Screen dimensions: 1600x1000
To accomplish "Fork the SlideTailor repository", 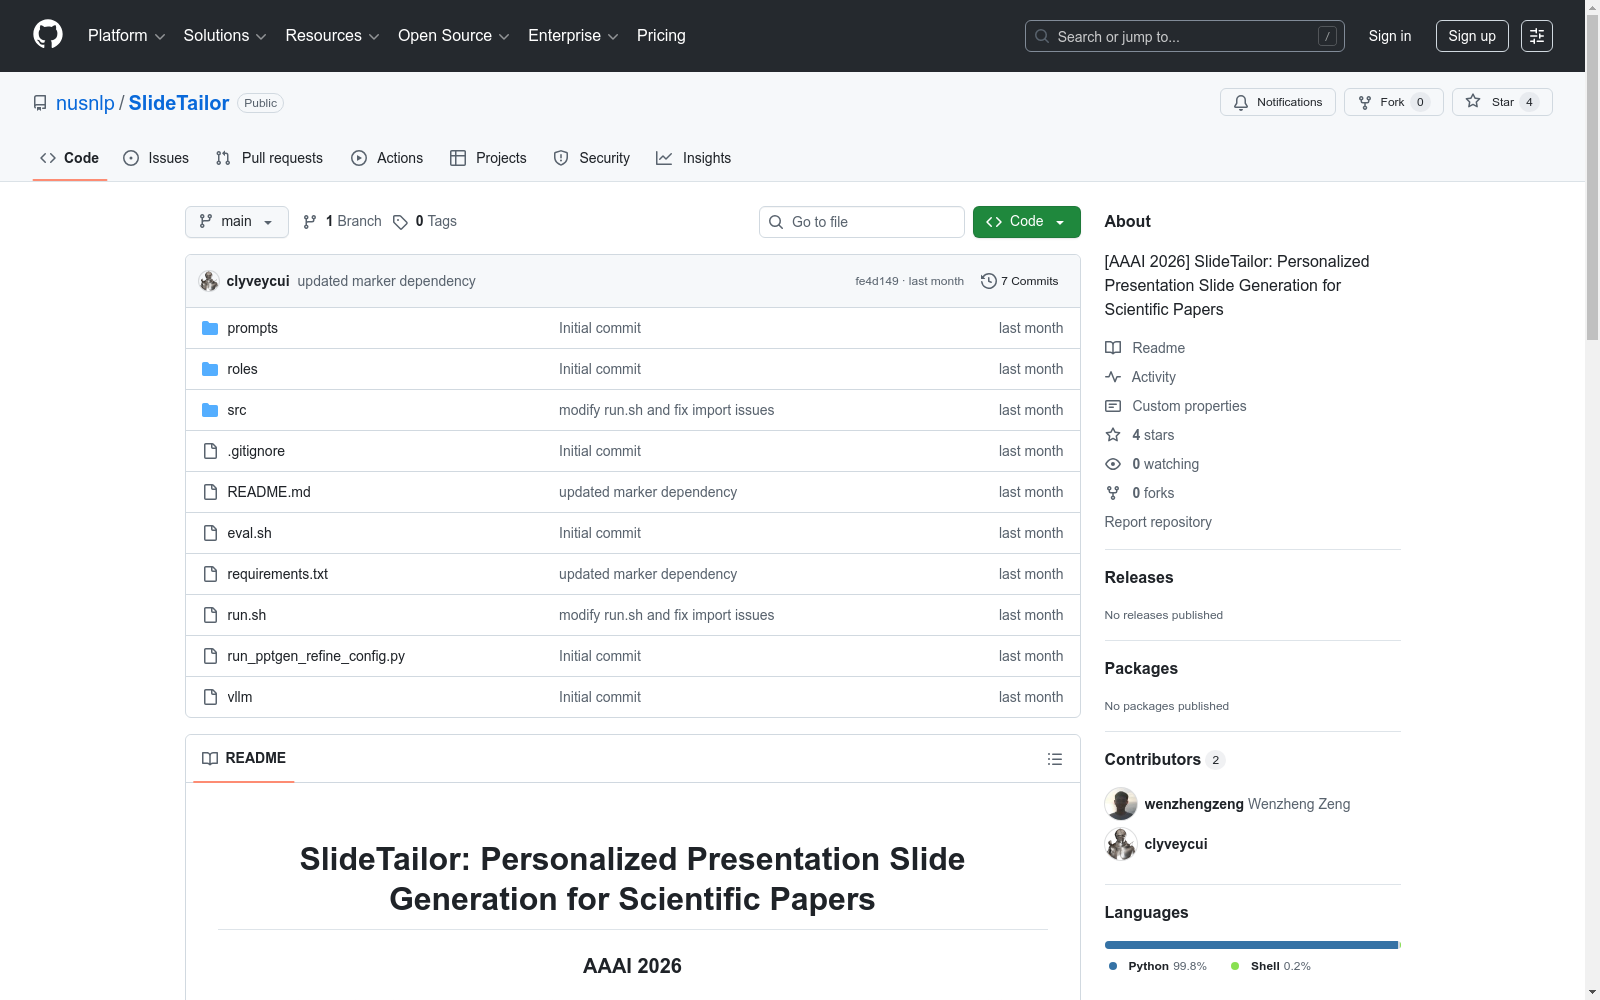I will click(x=1394, y=102).
